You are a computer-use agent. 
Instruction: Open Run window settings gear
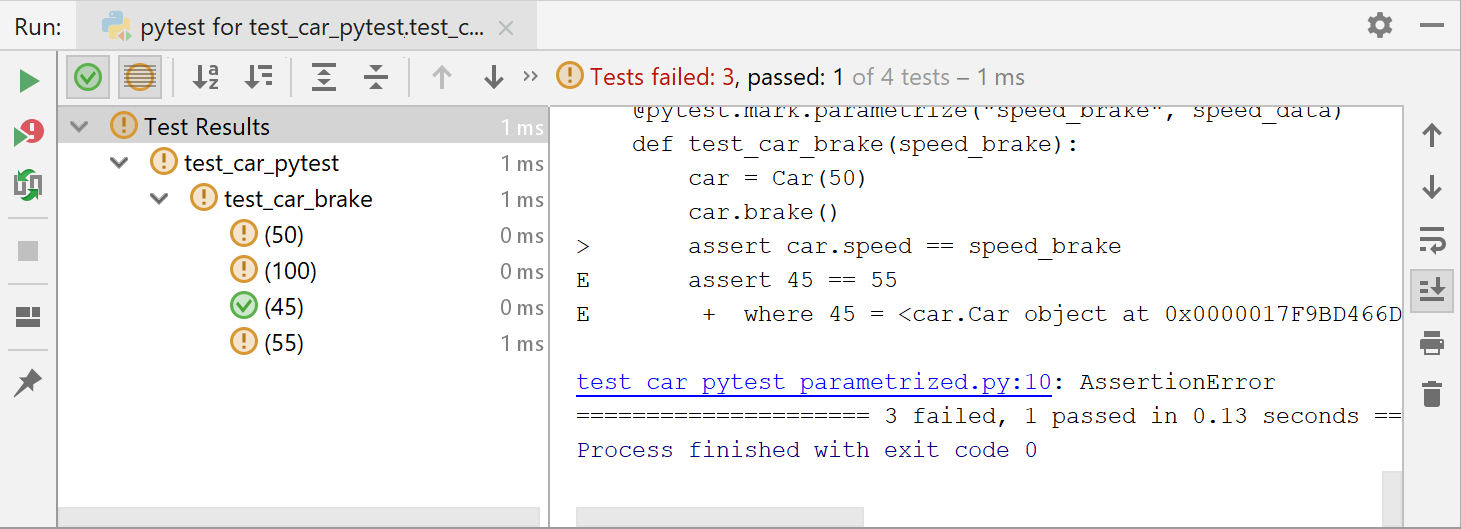pyautogui.click(x=1380, y=25)
